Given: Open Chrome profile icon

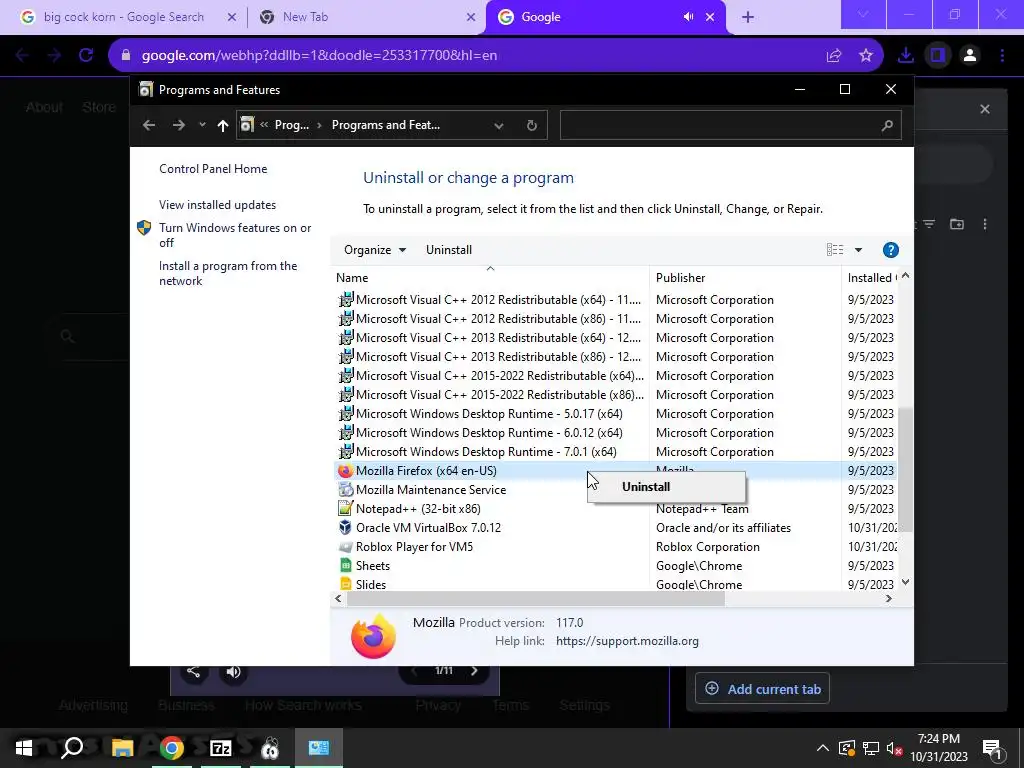Looking at the screenshot, I should click(970, 56).
